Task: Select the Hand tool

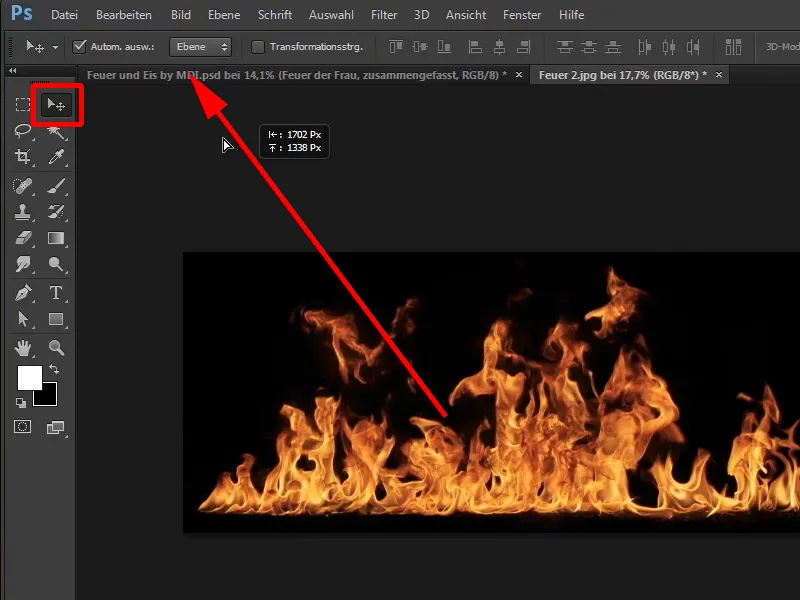Action: click(x=25, y=347)
